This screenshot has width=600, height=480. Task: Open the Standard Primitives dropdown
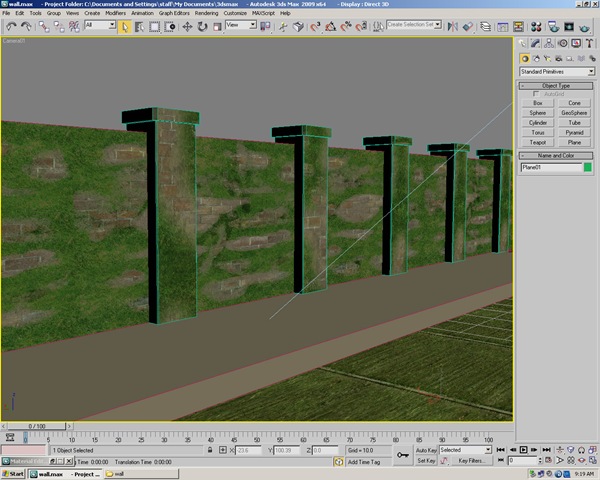pos(556,72)
